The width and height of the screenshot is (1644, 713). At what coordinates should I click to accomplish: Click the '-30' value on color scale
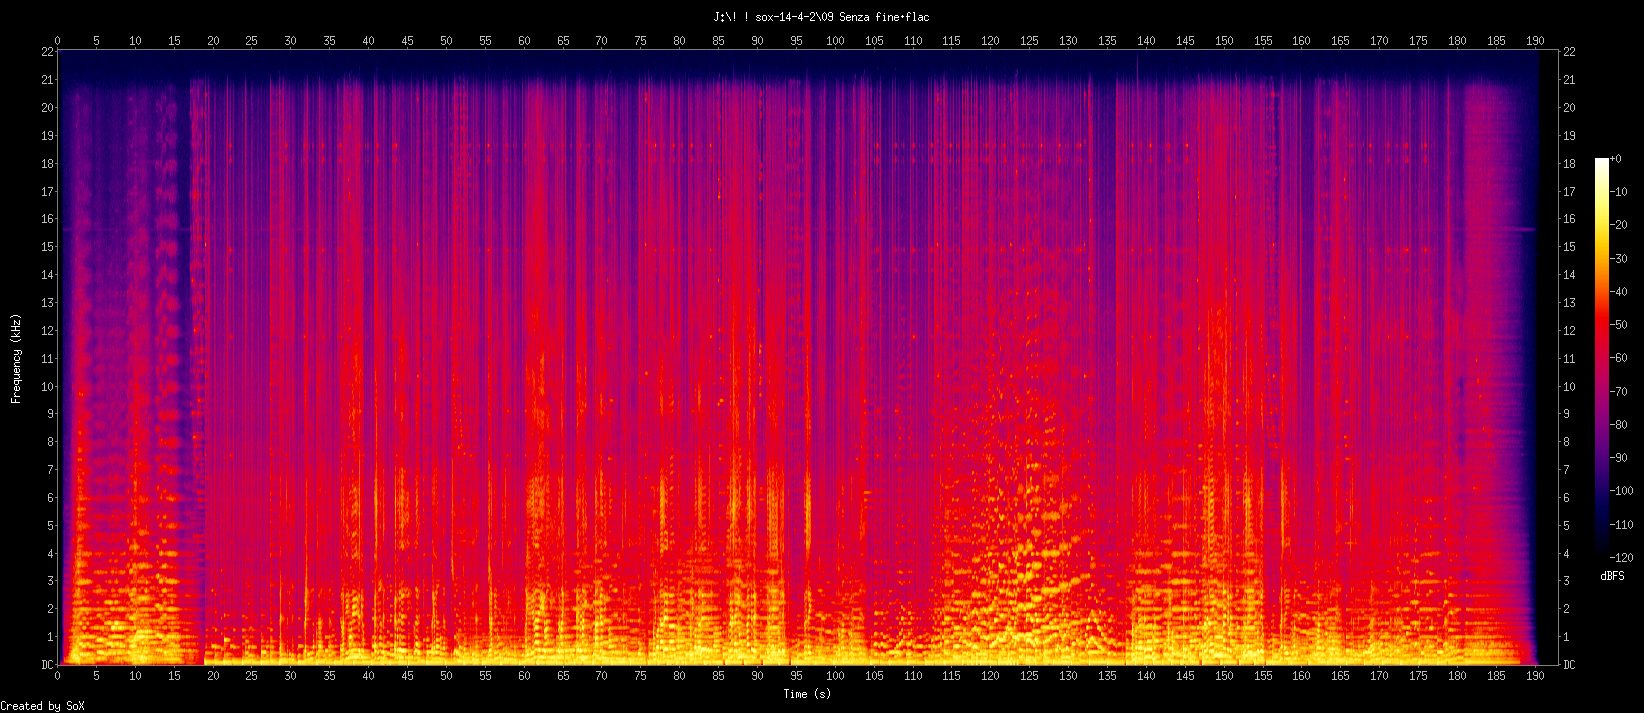(1619, 259)
